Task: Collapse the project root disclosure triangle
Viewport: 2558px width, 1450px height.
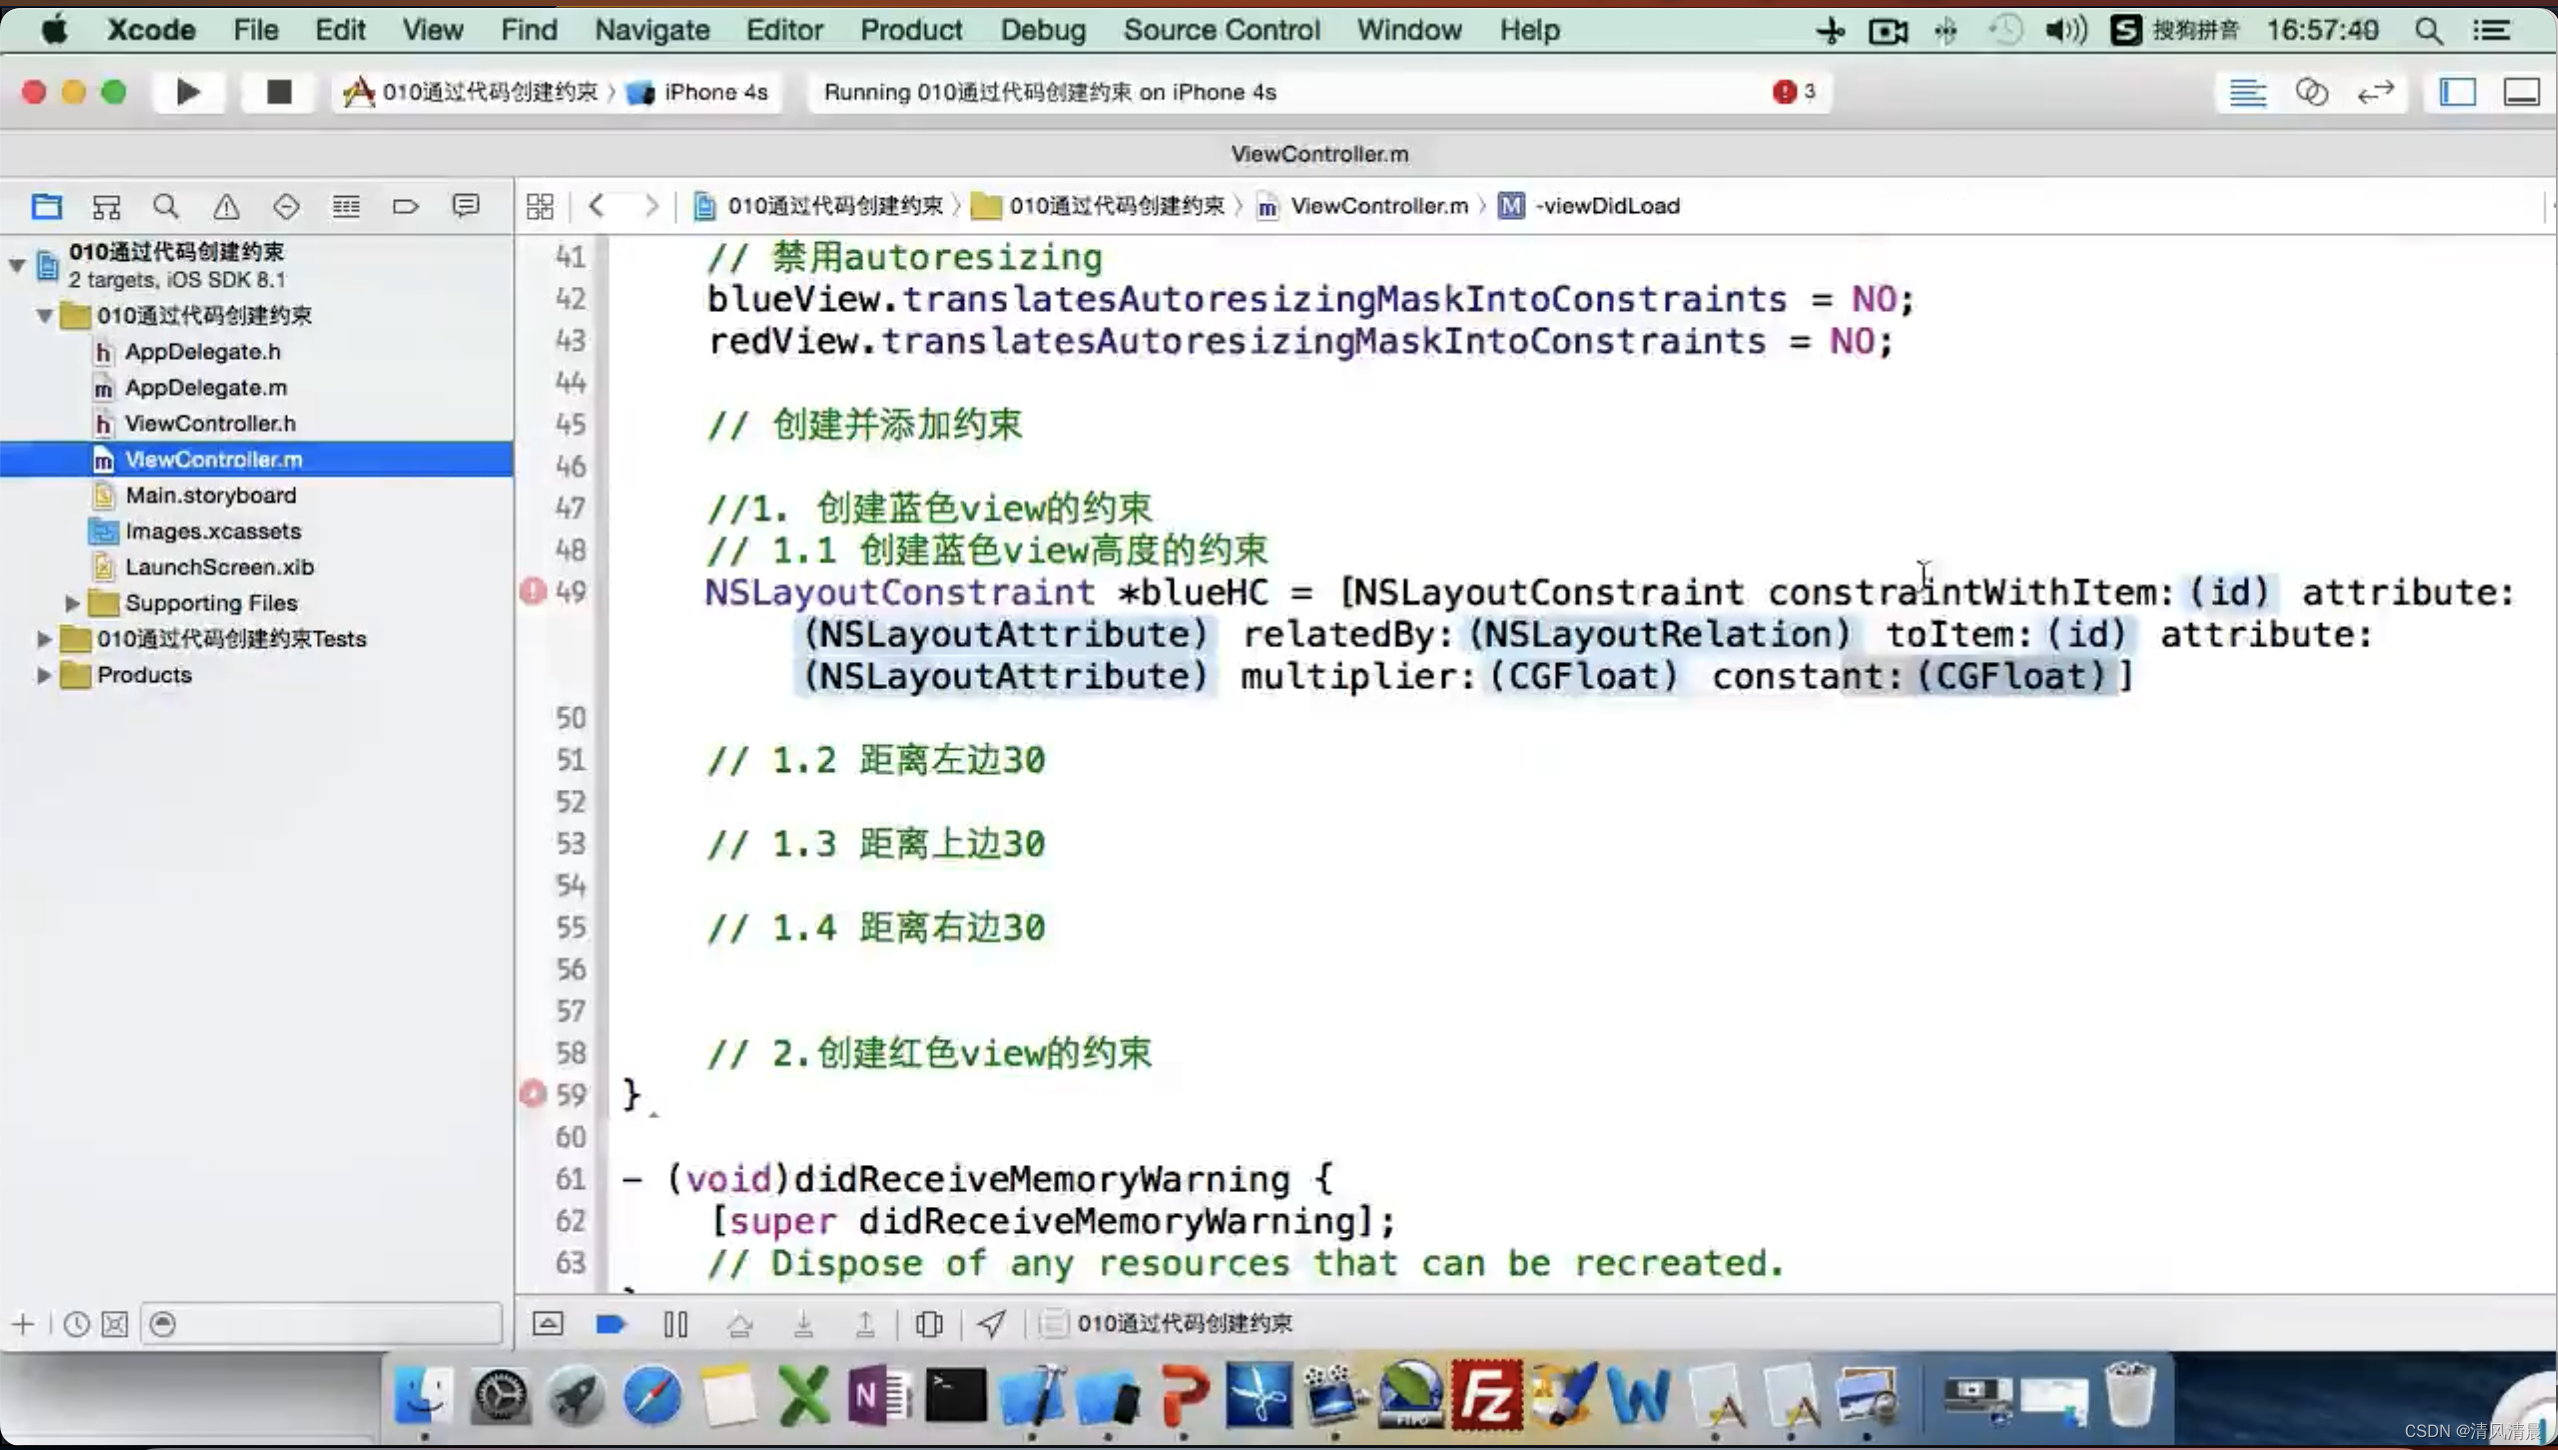Action: pos(17,265)
